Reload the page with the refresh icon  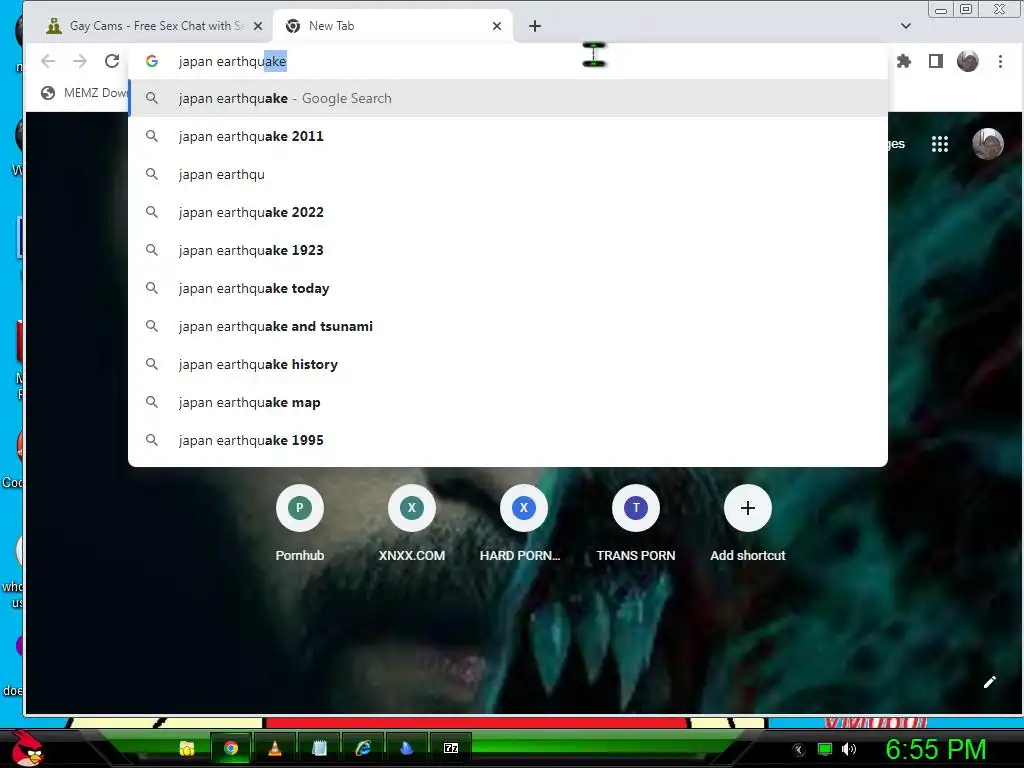pos(112,61)
